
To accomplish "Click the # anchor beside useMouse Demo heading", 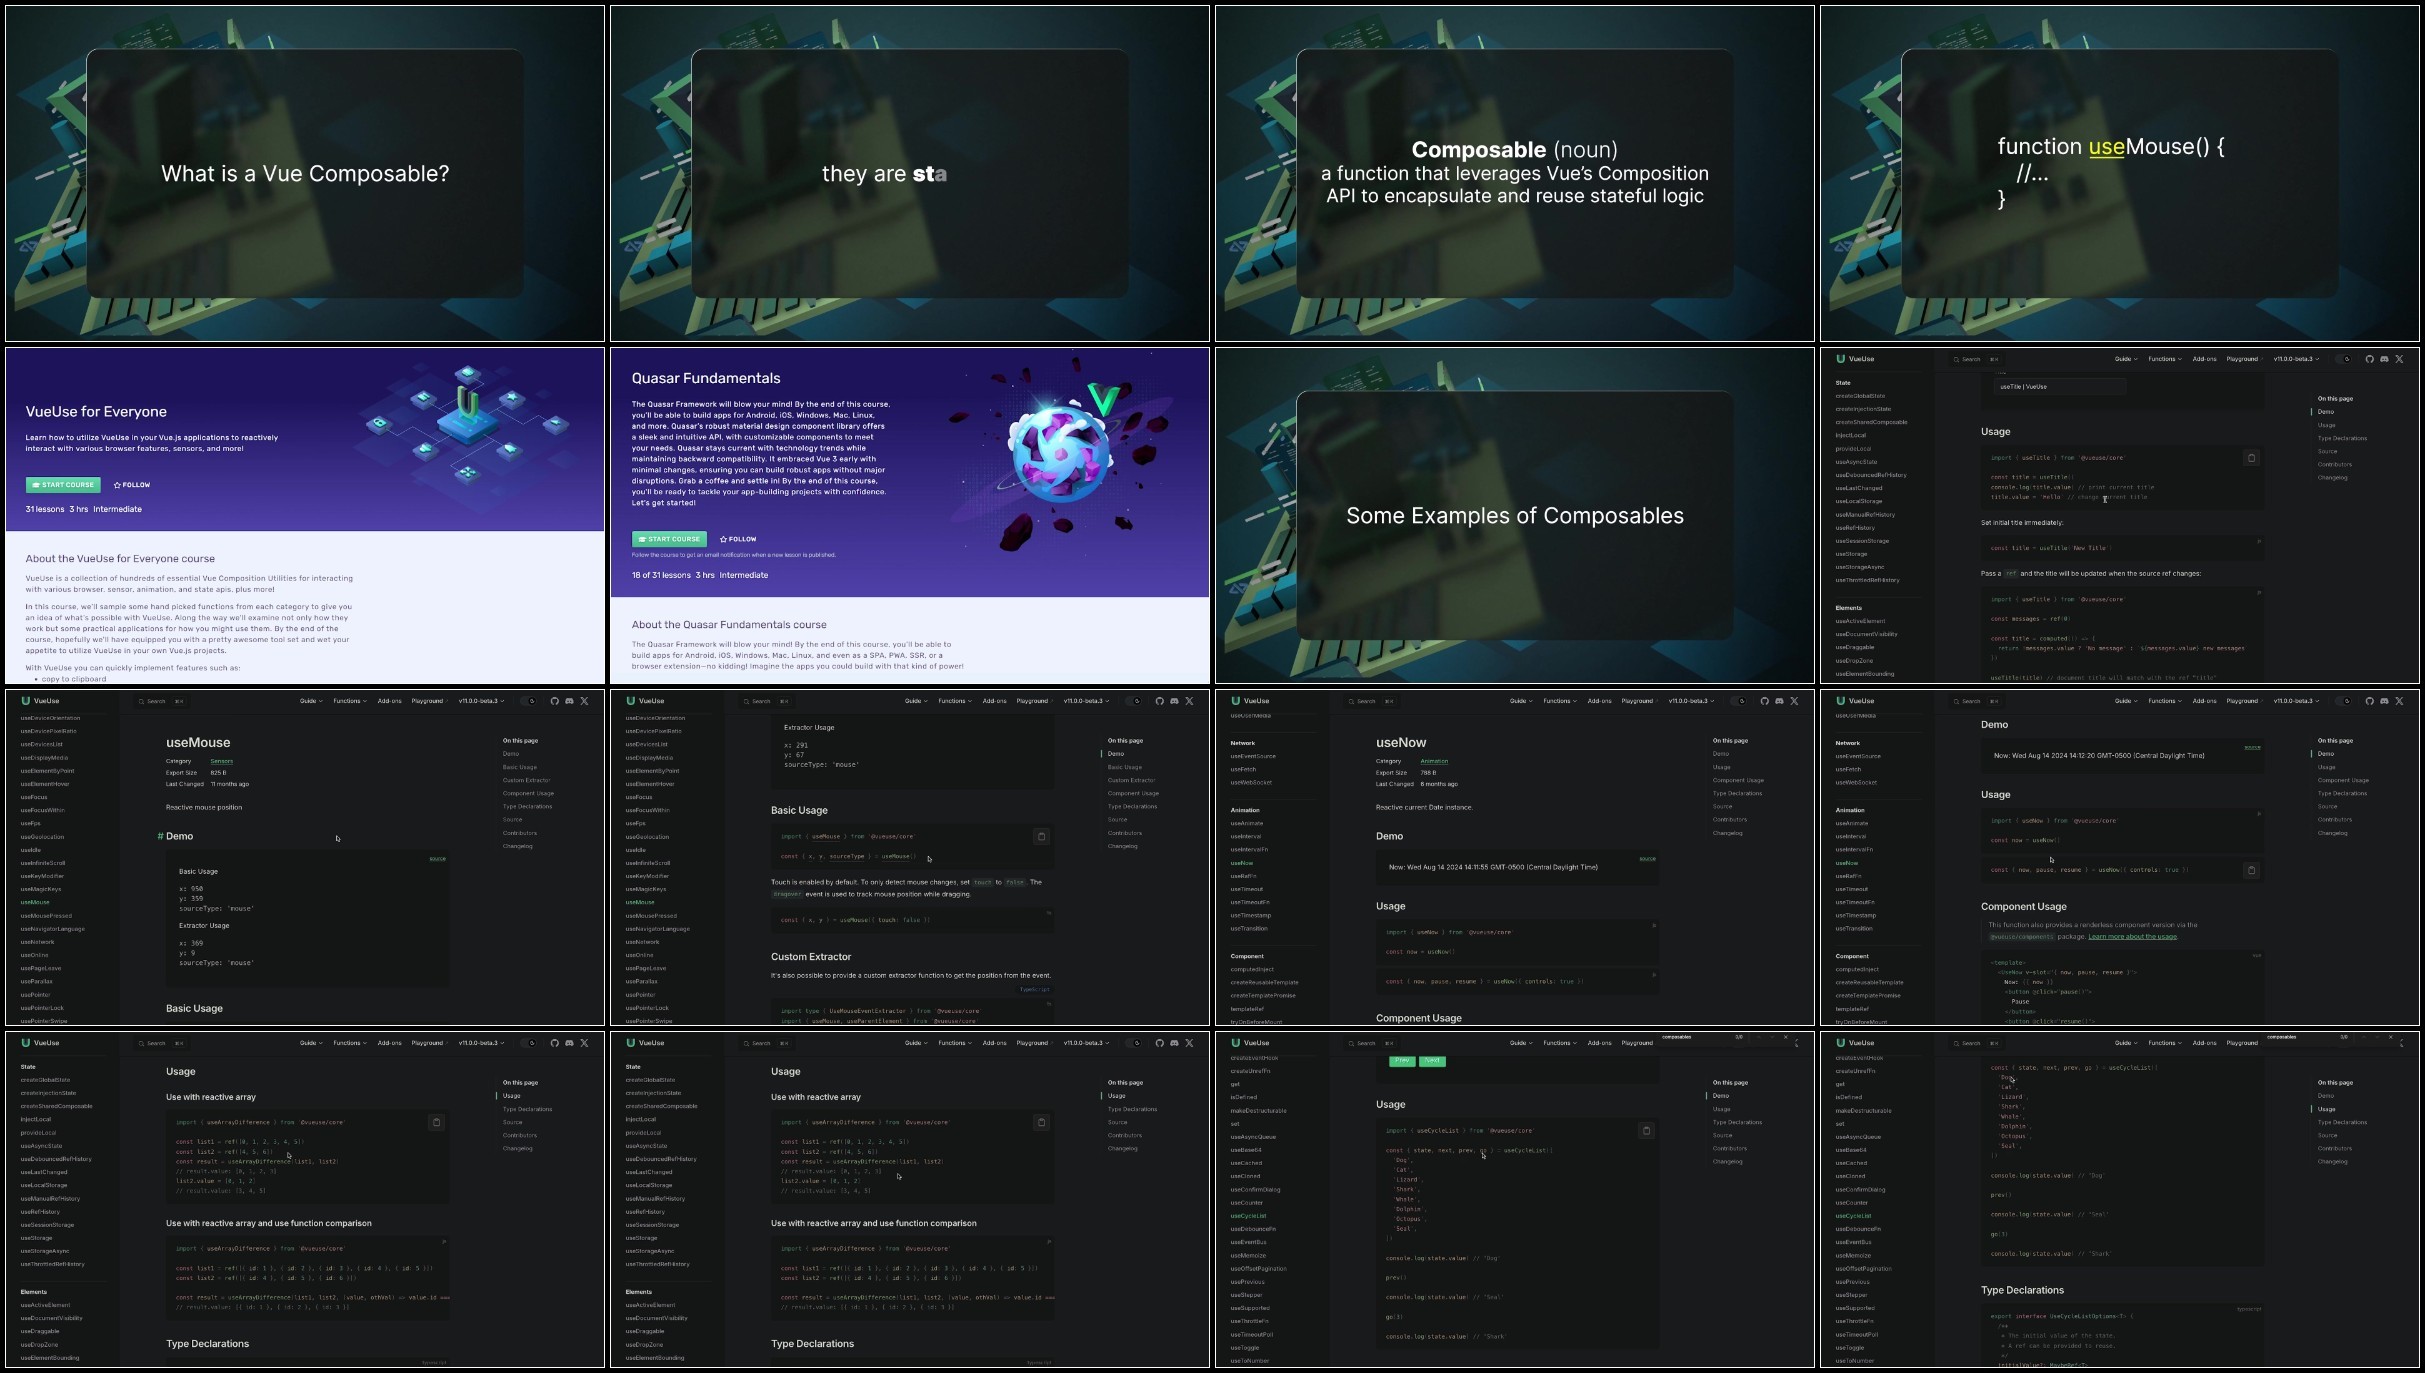I will (x=160, y=836).
